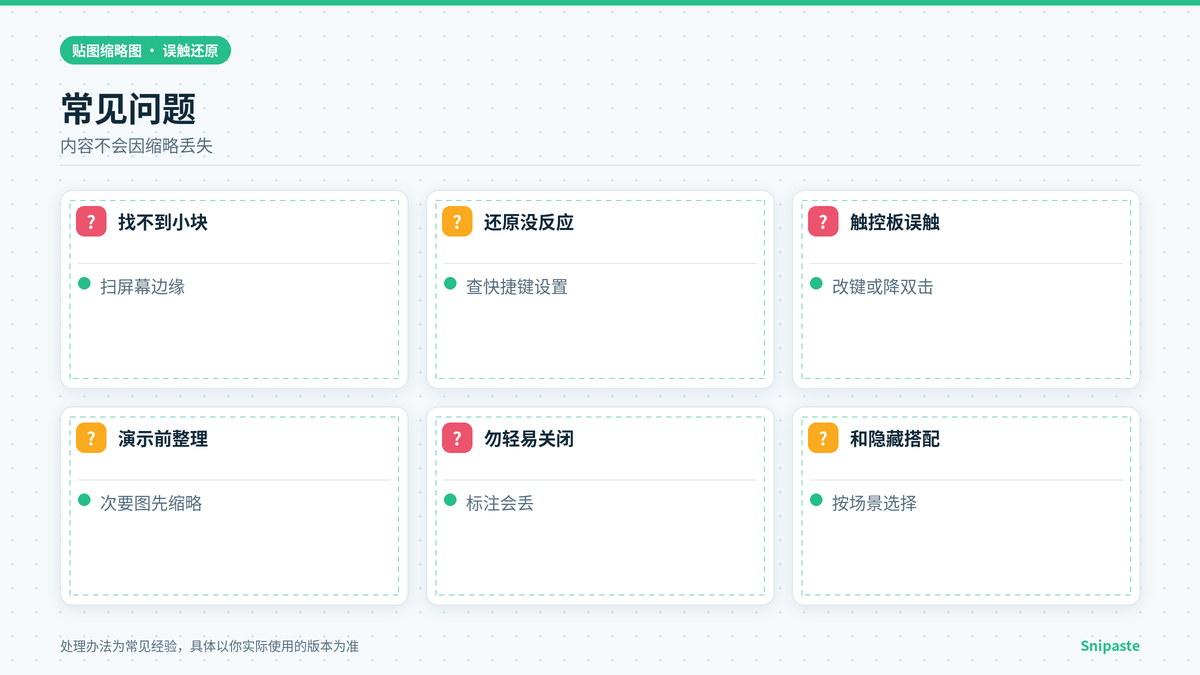Click the green bullet before 扫屏幕边缘
This screenshot has width=1200, height=675.
(85, 284)
